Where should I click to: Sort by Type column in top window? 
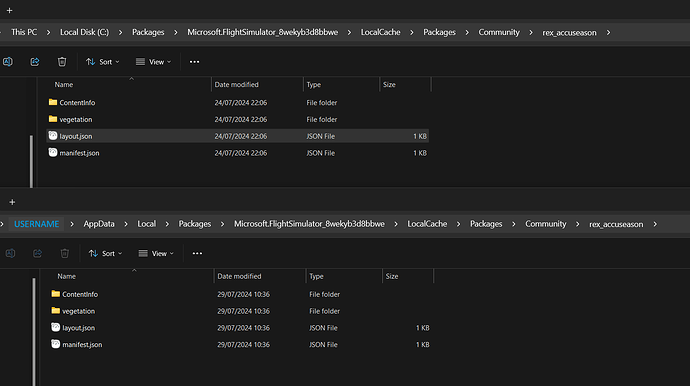tap(314, 85)
